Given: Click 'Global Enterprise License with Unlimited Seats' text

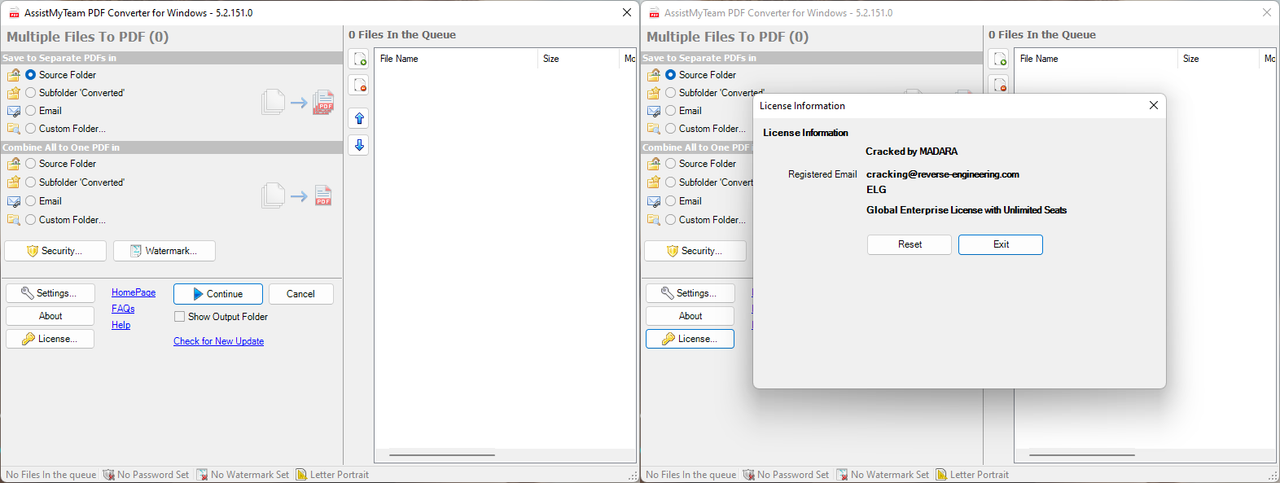Looking at the screenshot, I should coord(966,210).
